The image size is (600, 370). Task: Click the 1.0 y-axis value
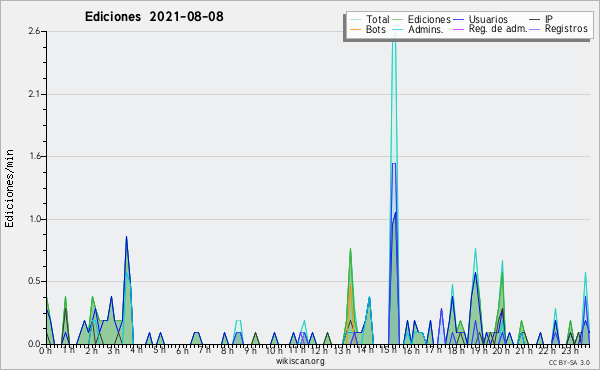34,219
